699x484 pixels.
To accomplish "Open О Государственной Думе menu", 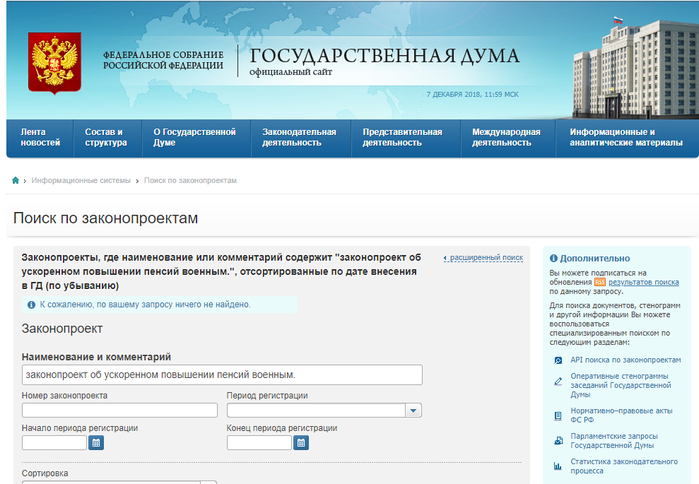I will 195,137.
